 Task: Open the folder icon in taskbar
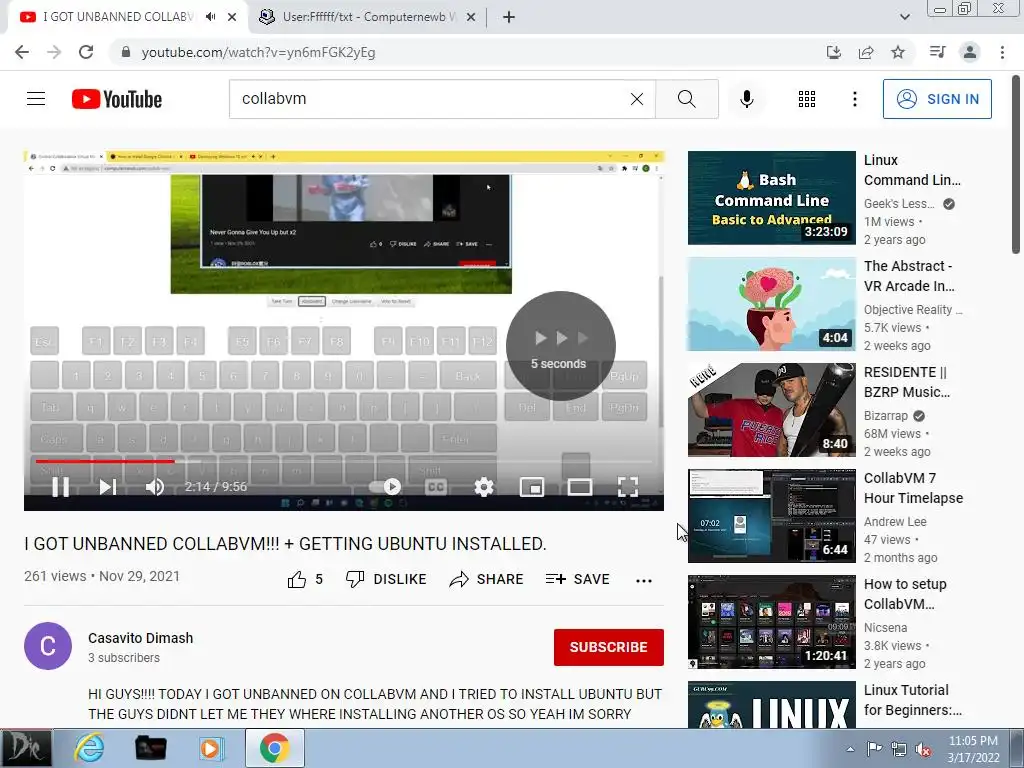click(150, 748)
